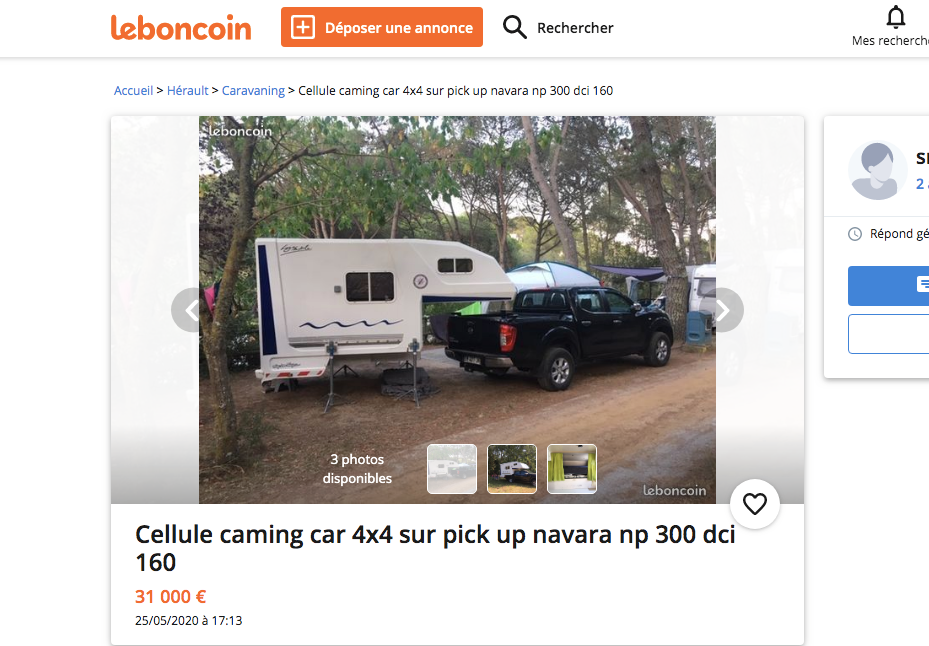Click the seller profile avatar
929x646 pixels.
[877, 171]
